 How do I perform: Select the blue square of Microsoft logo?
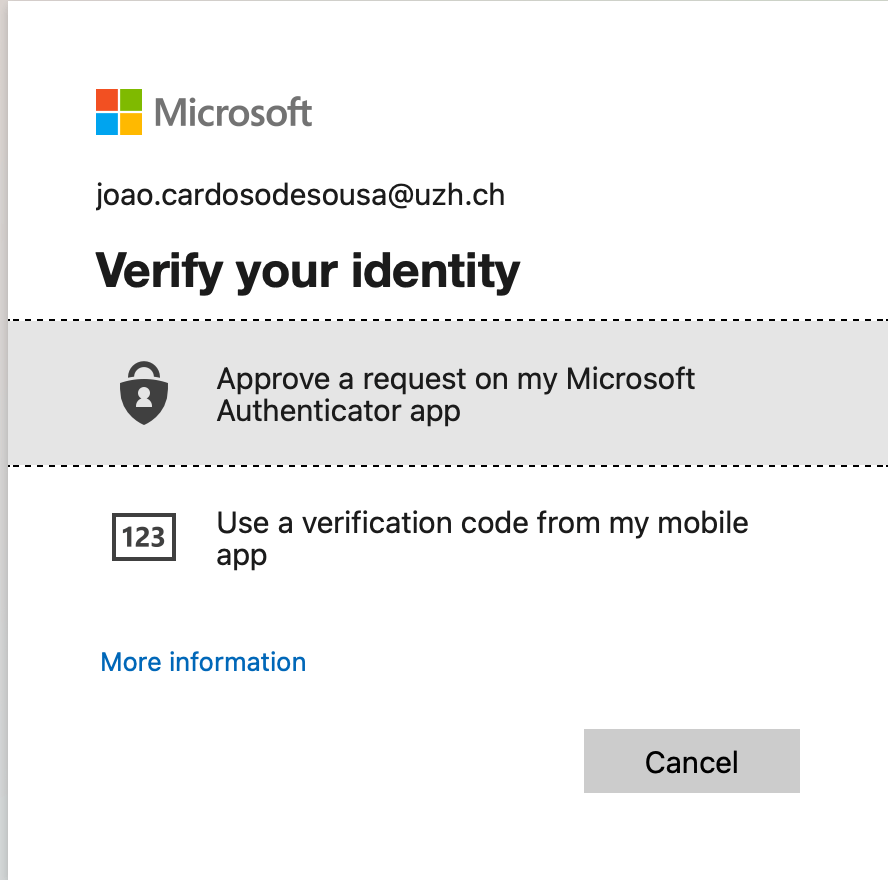click(x=107, y=124)
